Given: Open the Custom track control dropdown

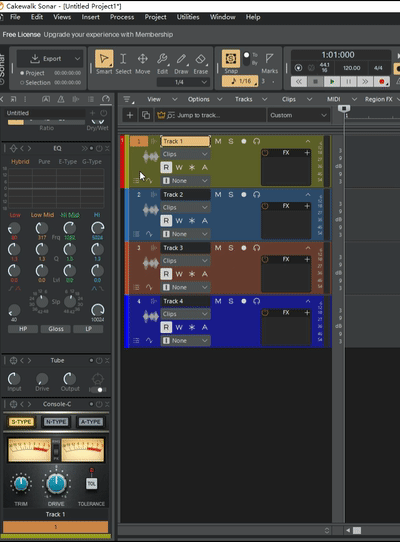Looking at the screenshot, I should click(x=298, y=115).
